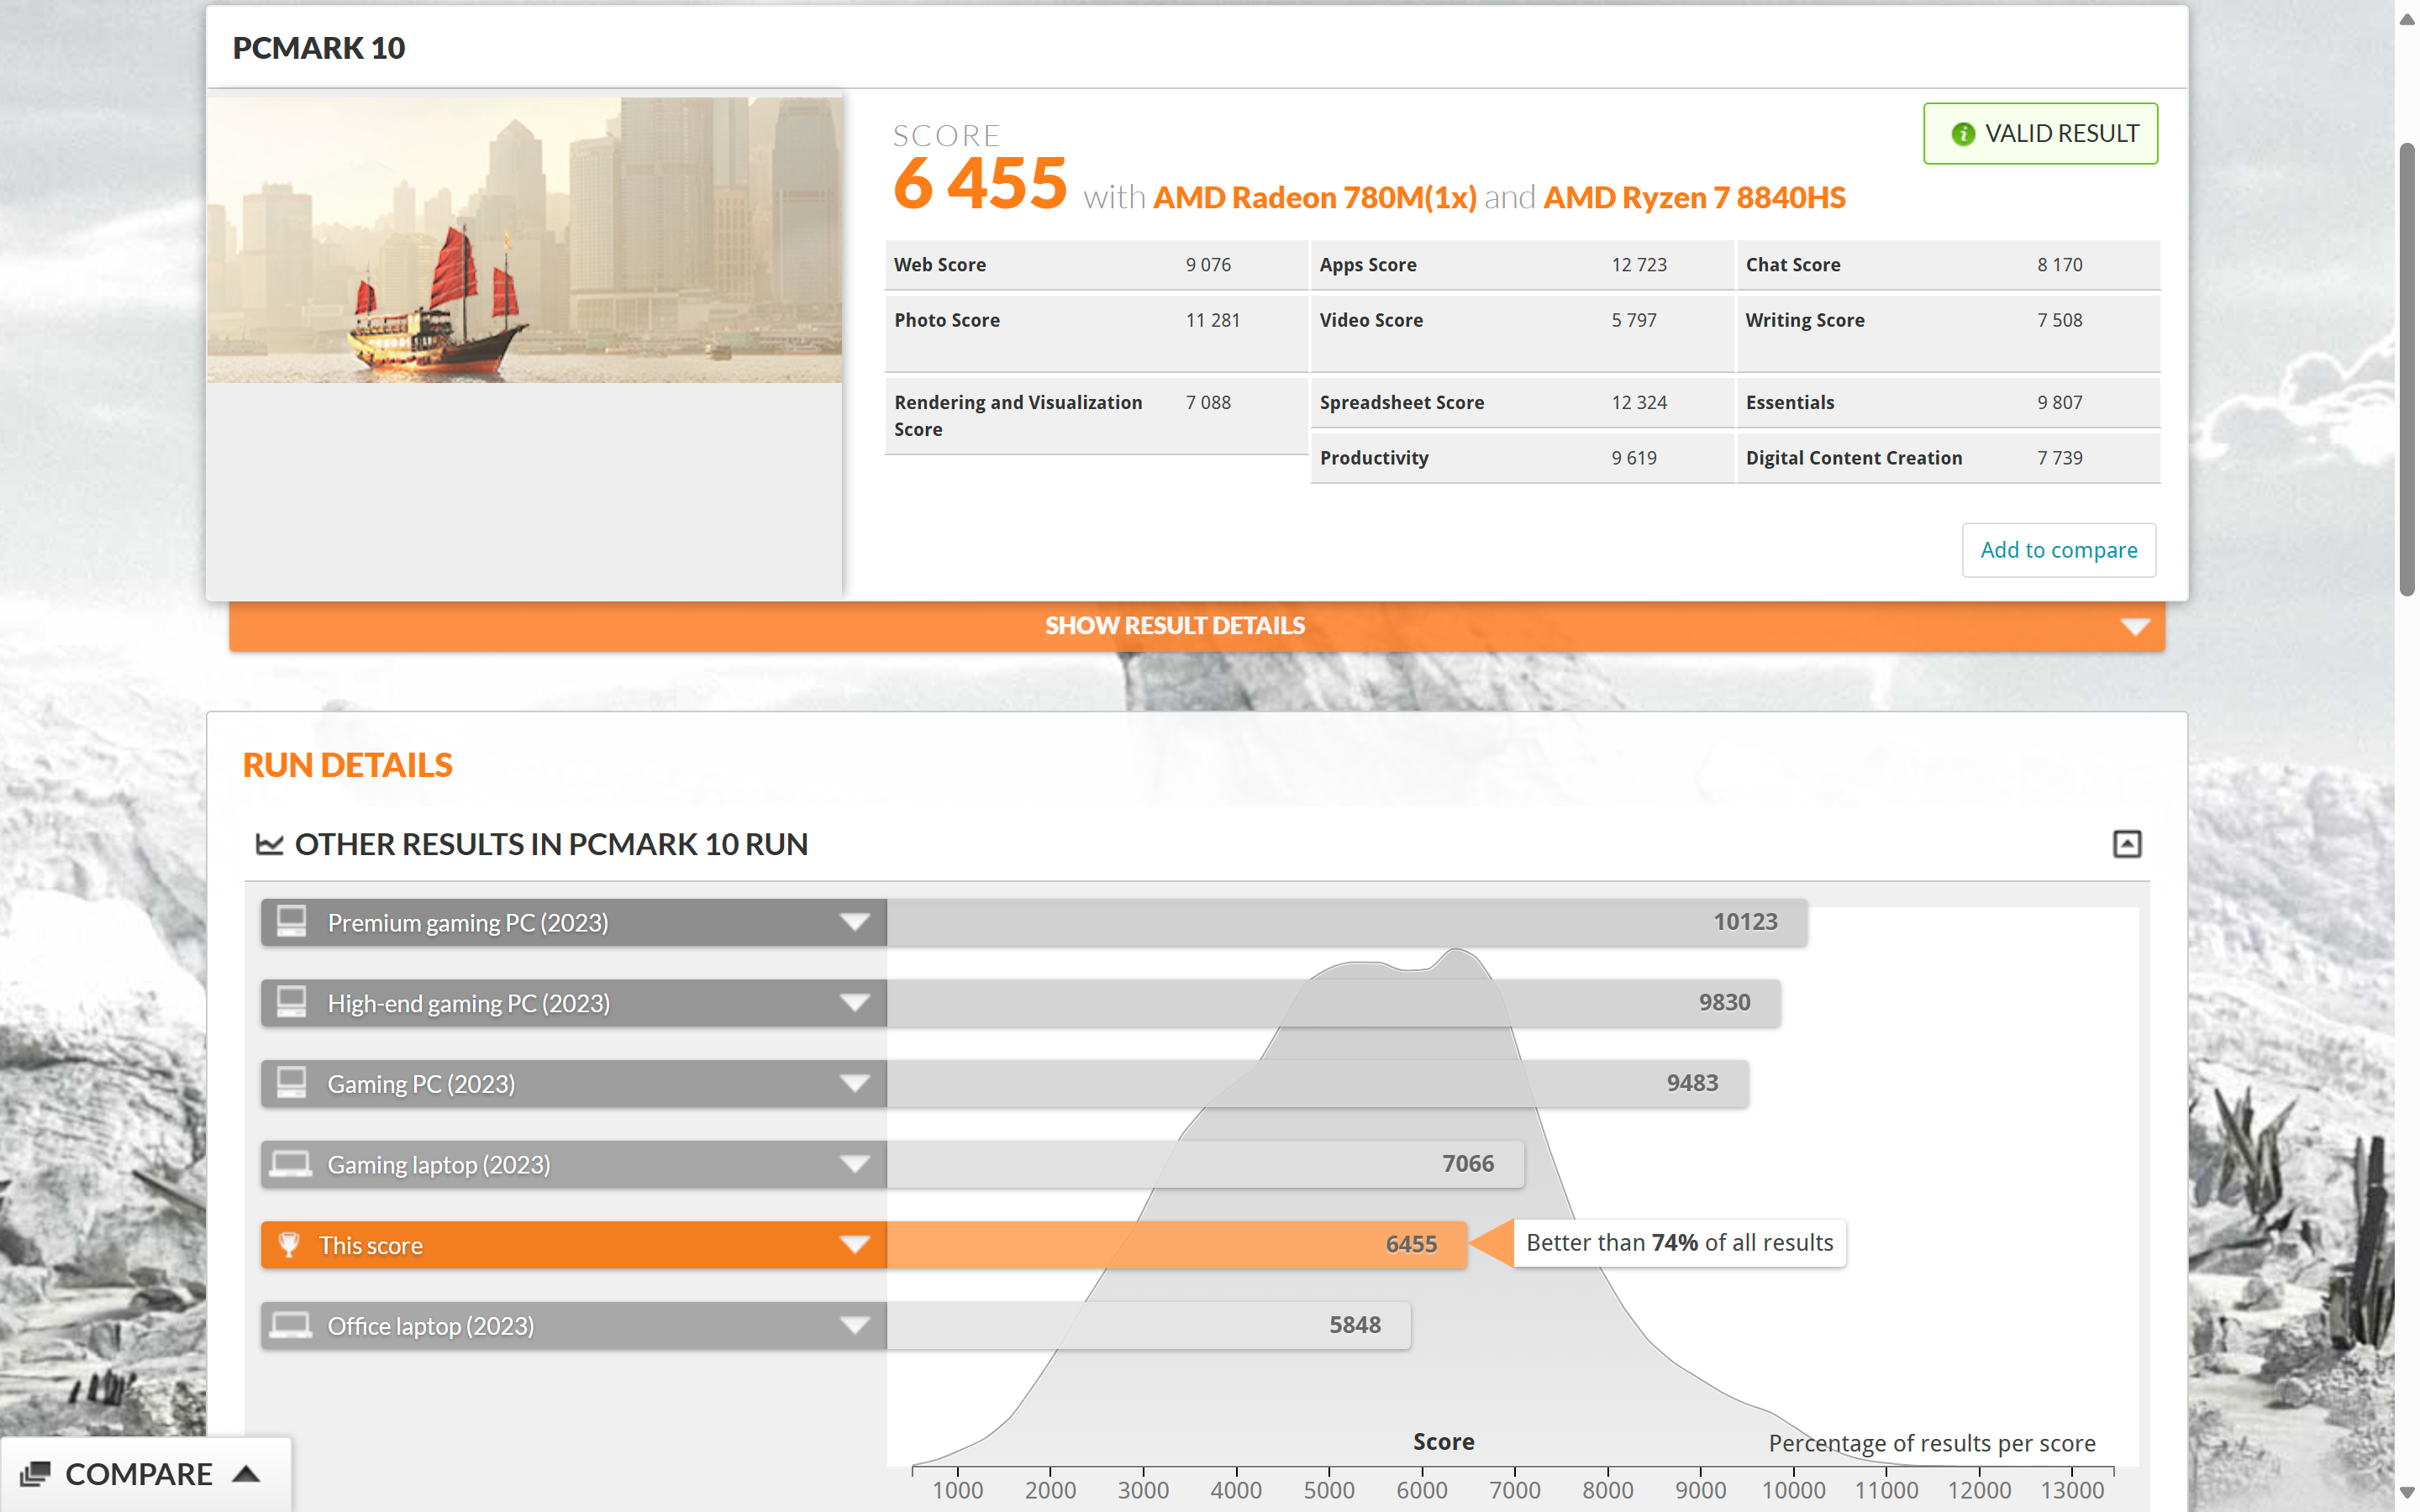Image resolution: width=2420 pixels, height=1512 pixels.
Task: Click Add to compare button
Action: pyautogui.click(x=2058, y=550)
